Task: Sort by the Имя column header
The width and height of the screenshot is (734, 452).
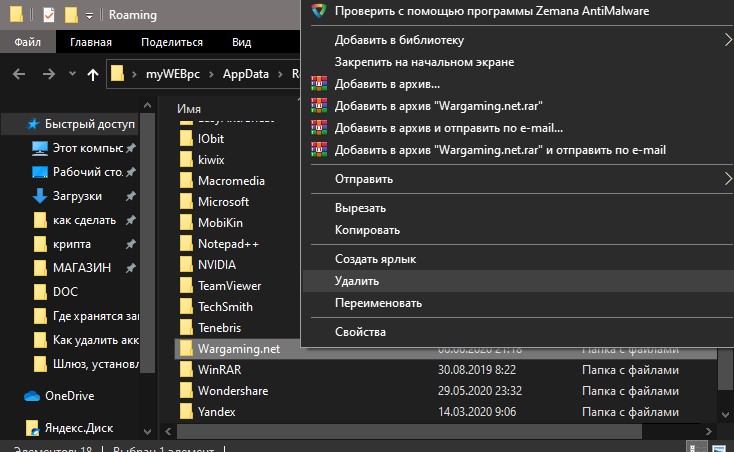Action: 189,109
